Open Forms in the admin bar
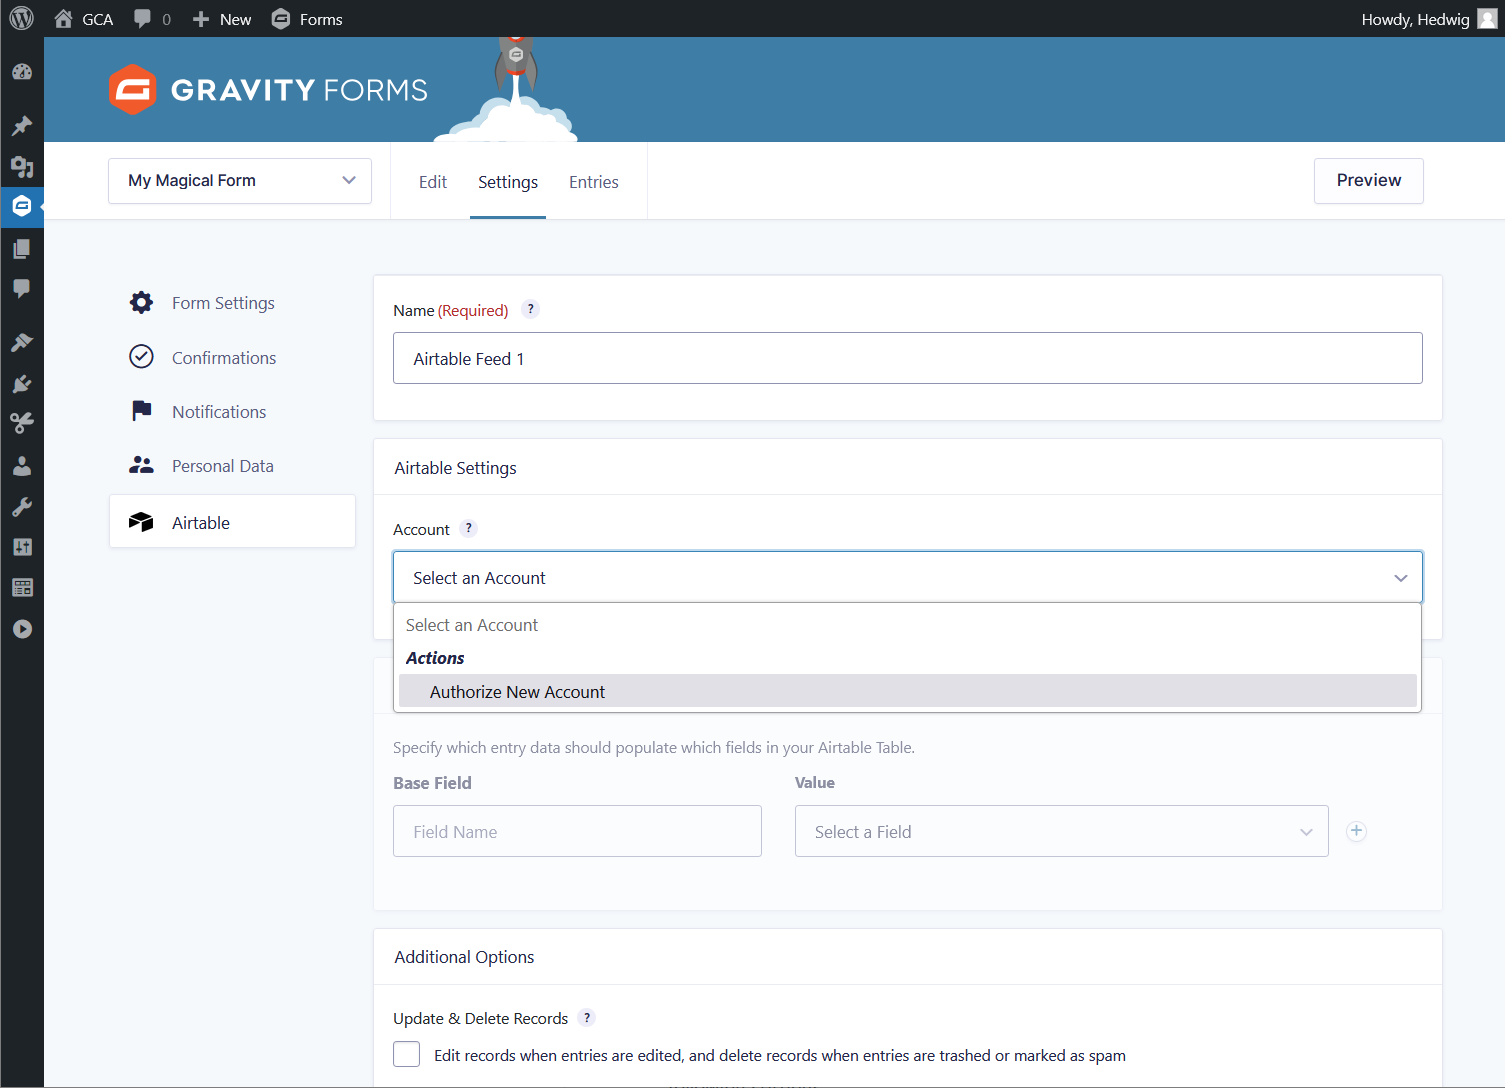Image resolution: width=1505 pixels, height=1088 pixels. point(307,19)
